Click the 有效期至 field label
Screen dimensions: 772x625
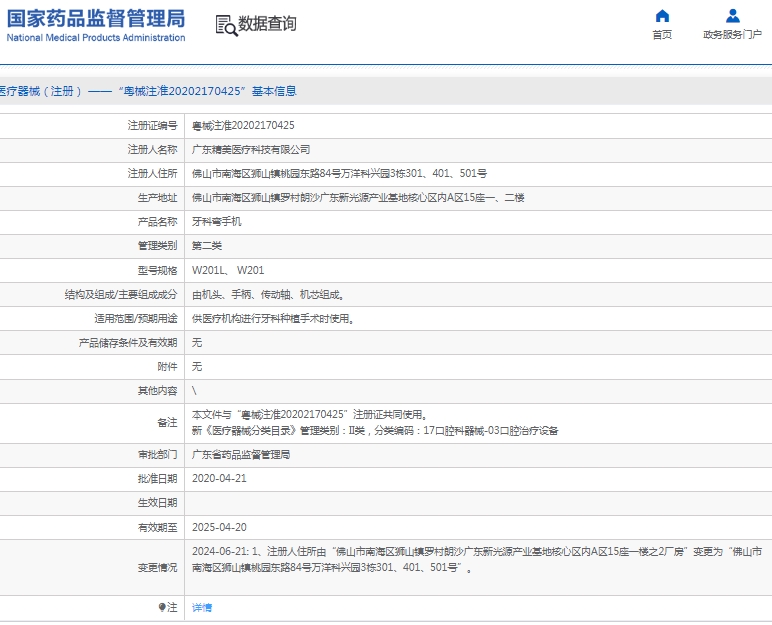[158, 527]
